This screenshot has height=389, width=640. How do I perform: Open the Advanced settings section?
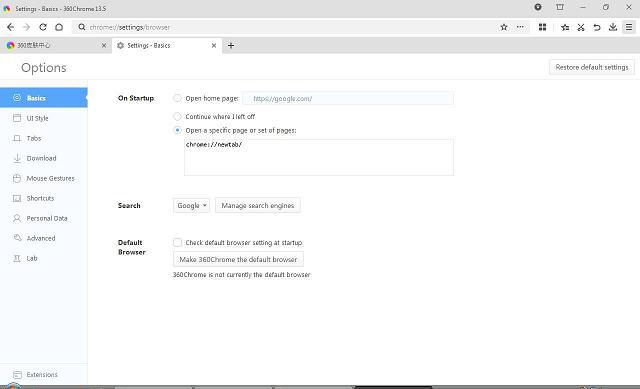pyautogui.click(x=44, y=238)
